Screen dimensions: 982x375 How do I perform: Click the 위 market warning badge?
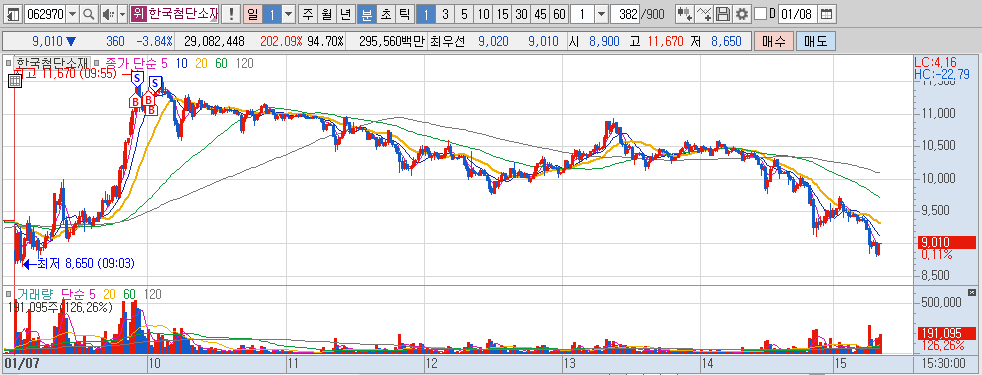[x=138, y=13]
